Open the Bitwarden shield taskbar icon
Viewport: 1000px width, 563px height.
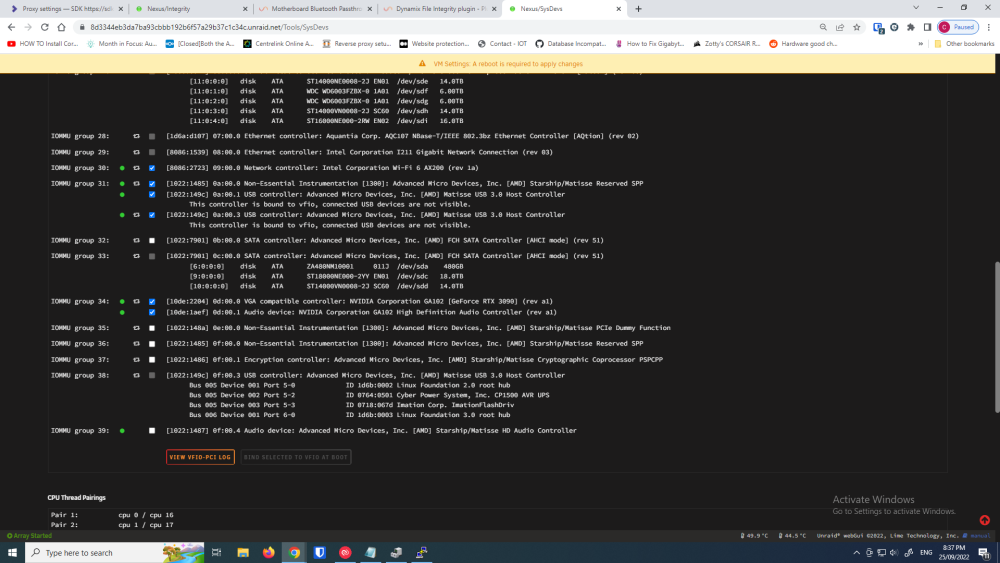320,552
